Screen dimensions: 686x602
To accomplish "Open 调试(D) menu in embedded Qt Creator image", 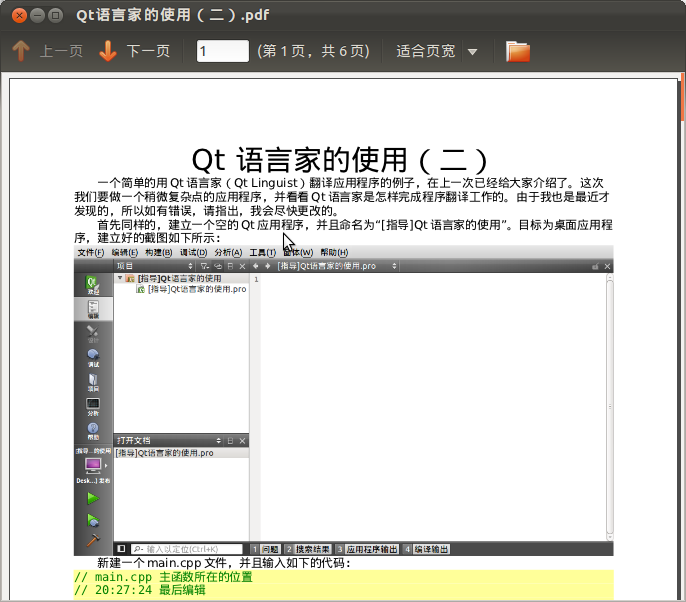I will pos(193,252).
